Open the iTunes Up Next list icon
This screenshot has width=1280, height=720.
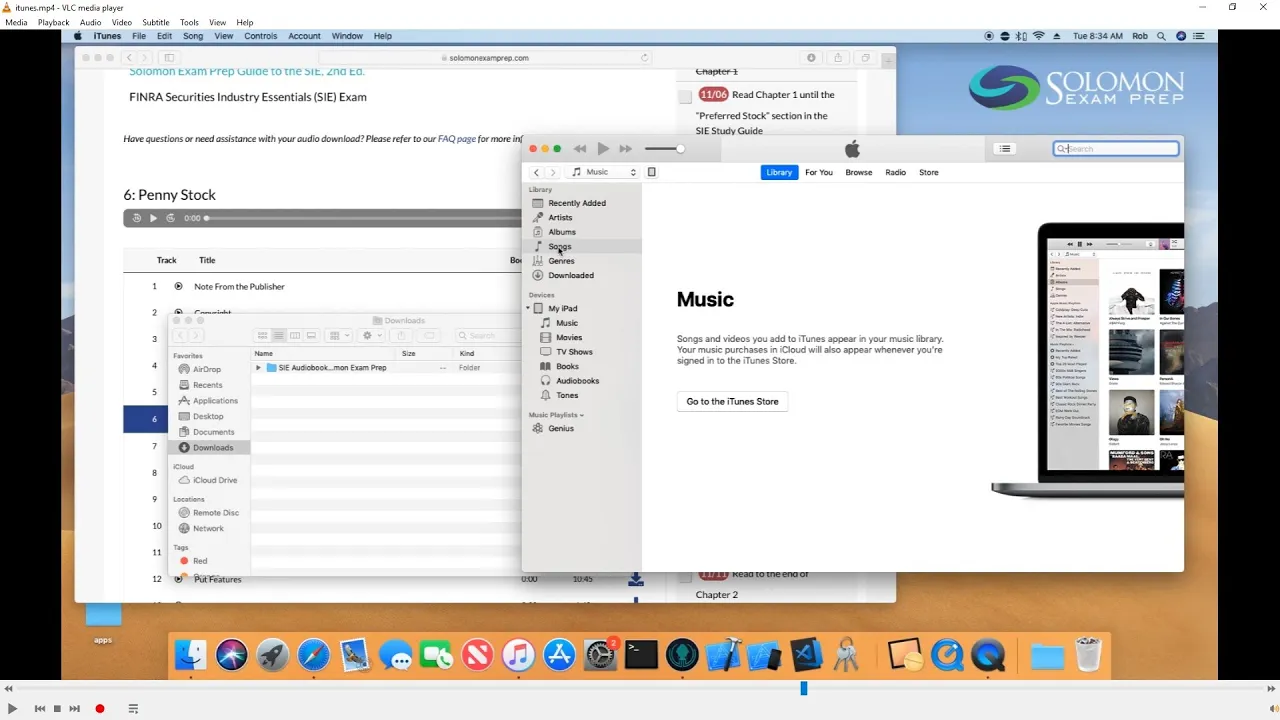click(1005, 149)
